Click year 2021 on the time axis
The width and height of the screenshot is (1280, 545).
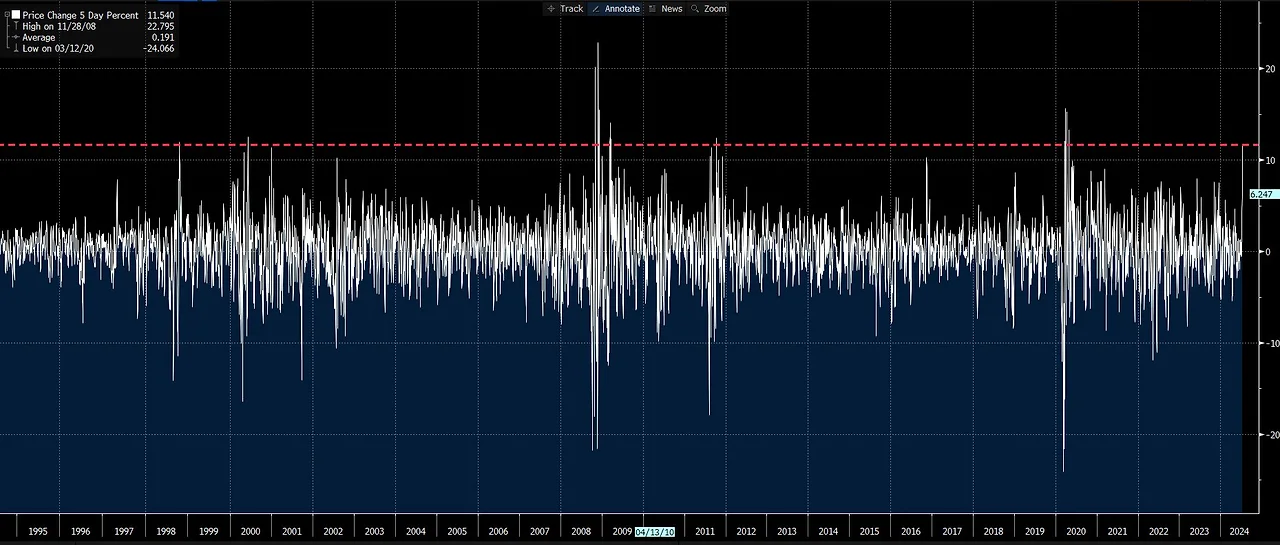(1117, 532)
